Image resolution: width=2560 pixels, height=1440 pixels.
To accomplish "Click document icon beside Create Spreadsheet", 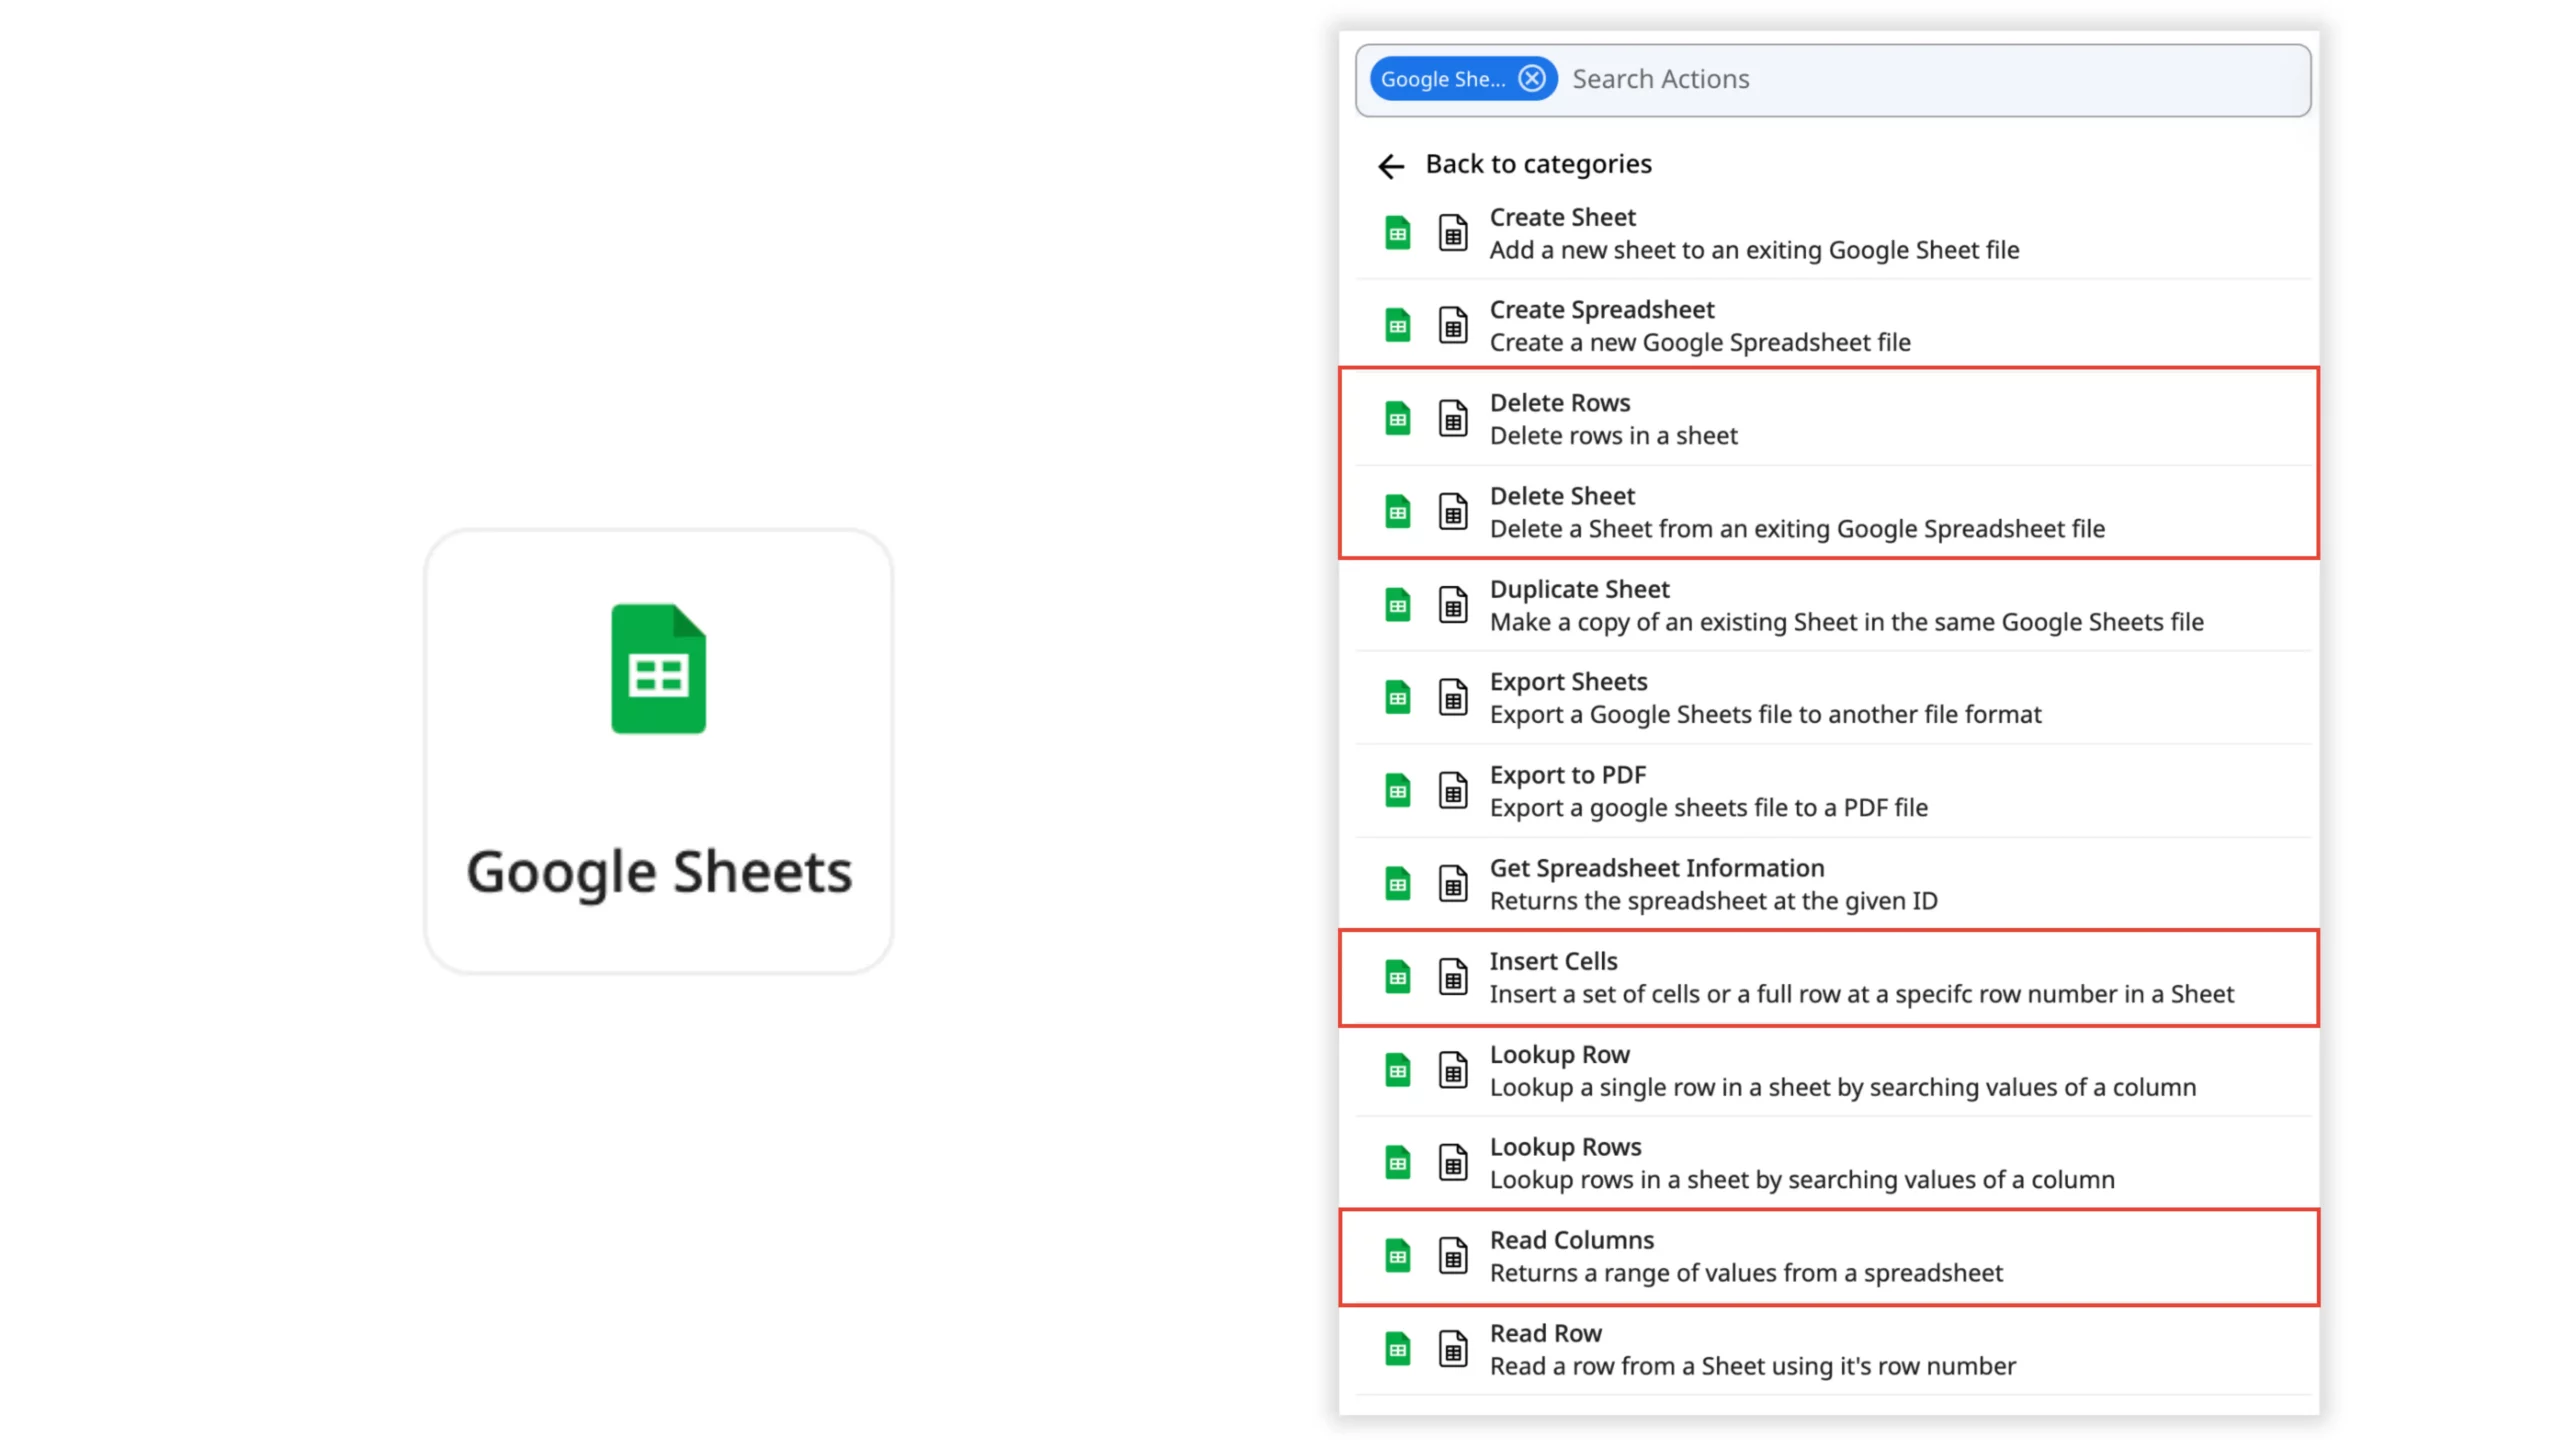I will click(1453, 326).
